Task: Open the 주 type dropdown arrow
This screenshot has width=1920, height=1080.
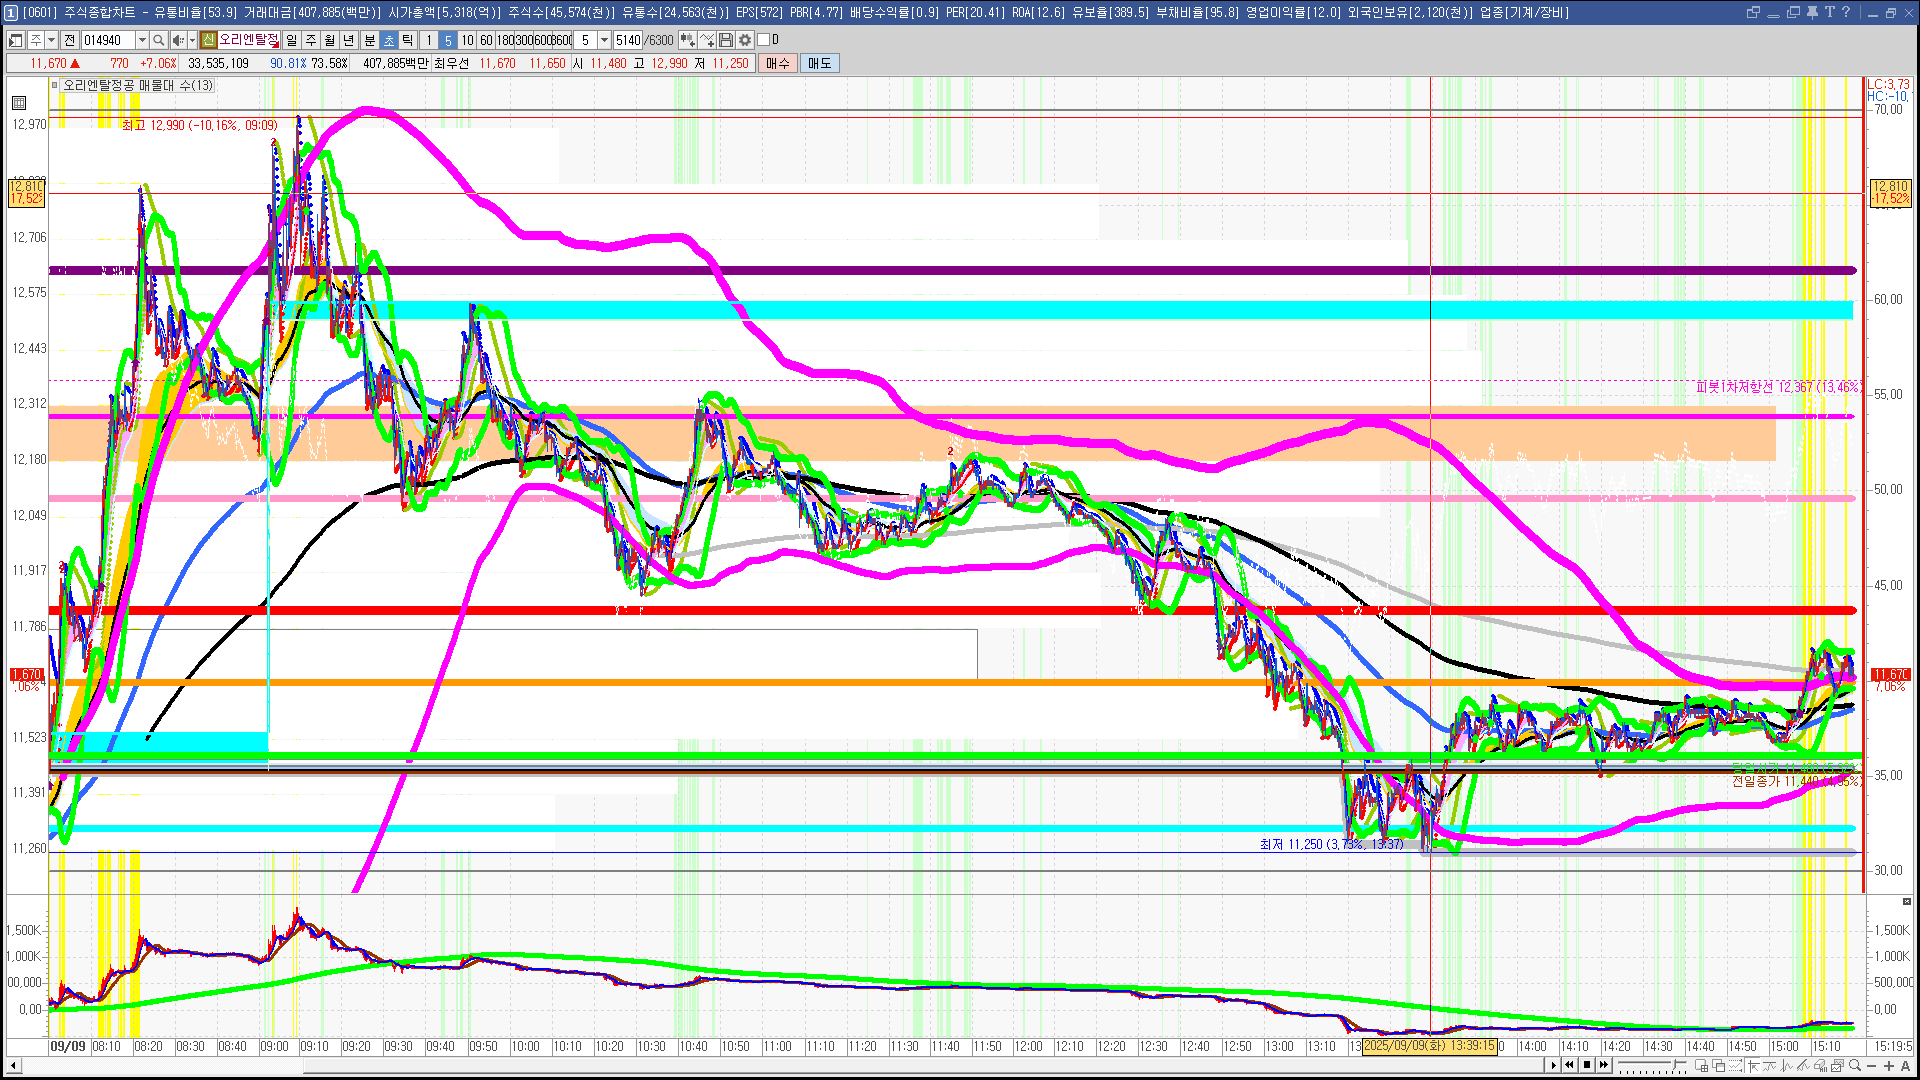Action: coord(51,40)
